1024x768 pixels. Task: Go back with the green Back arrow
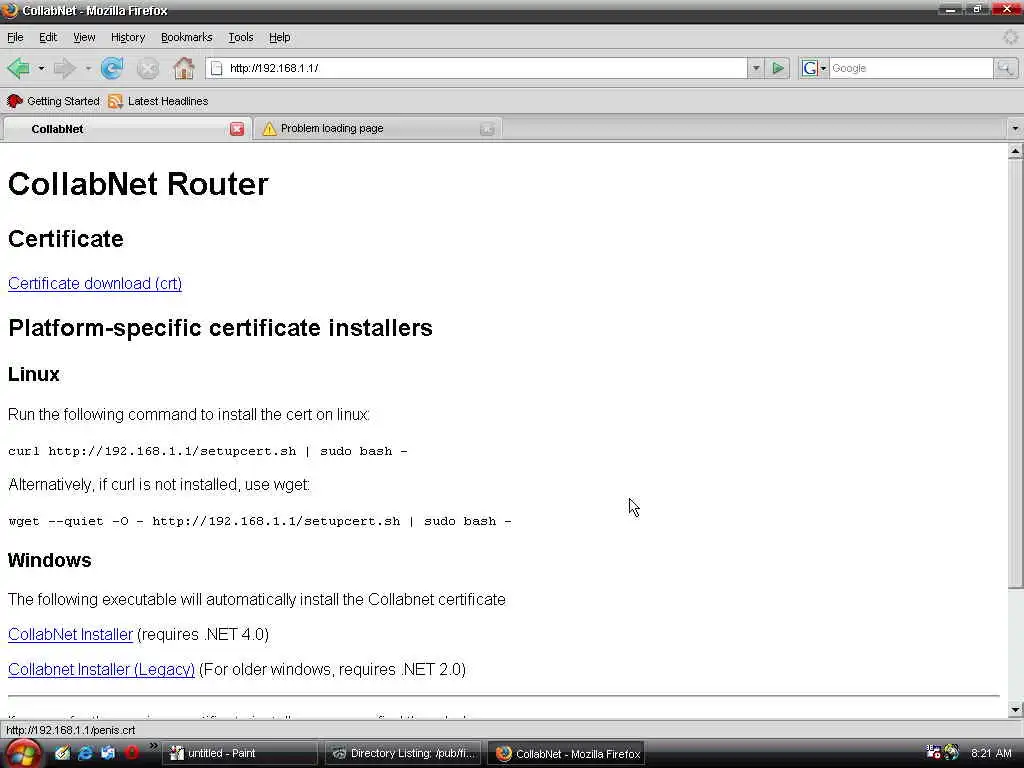pos(18,68)
